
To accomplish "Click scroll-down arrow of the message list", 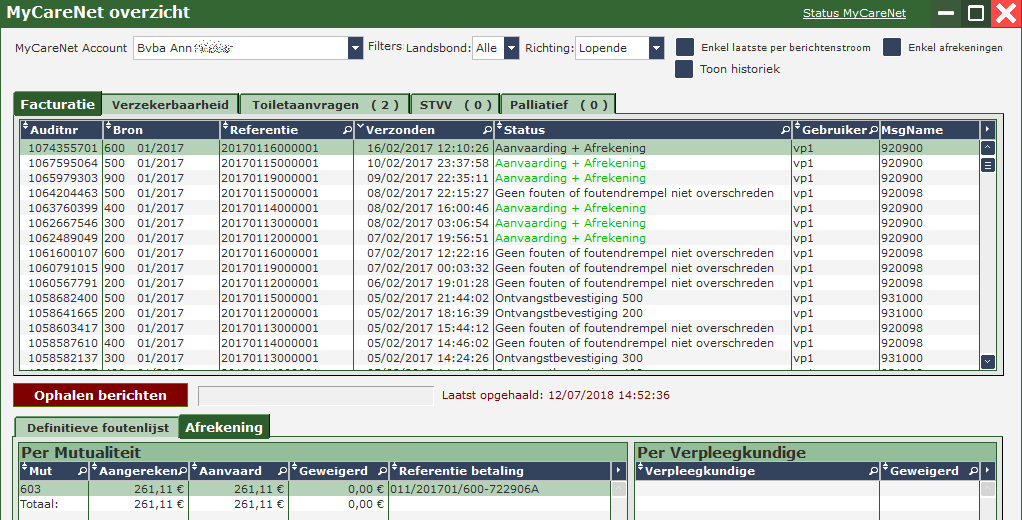I will [x=988, y=361].
